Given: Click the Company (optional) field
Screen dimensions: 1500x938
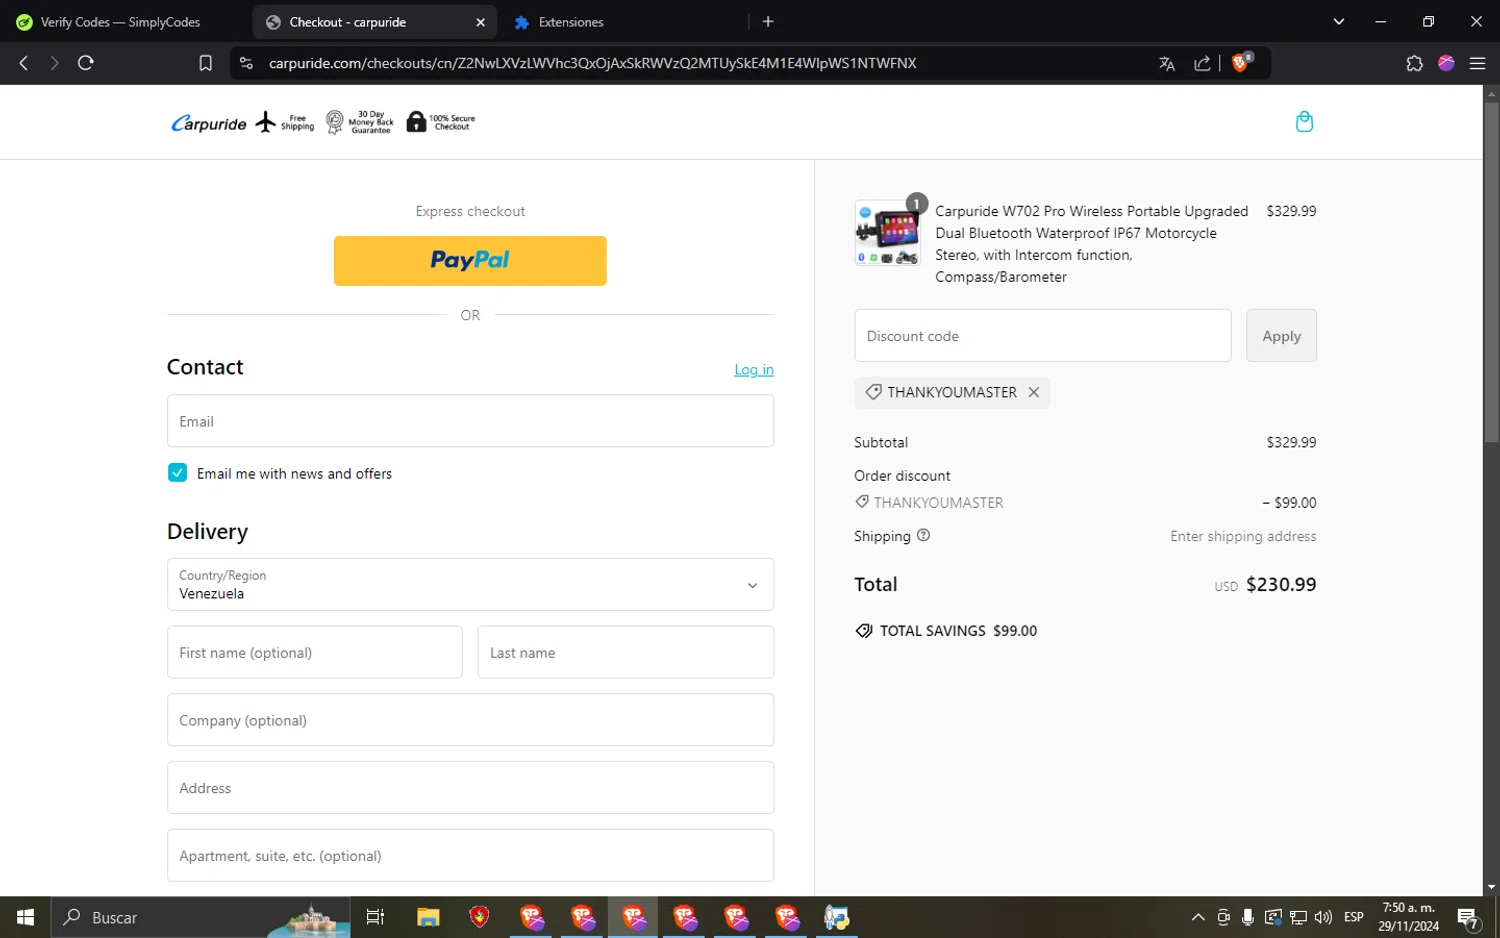Looking at the screenshot, I should 470,720.
